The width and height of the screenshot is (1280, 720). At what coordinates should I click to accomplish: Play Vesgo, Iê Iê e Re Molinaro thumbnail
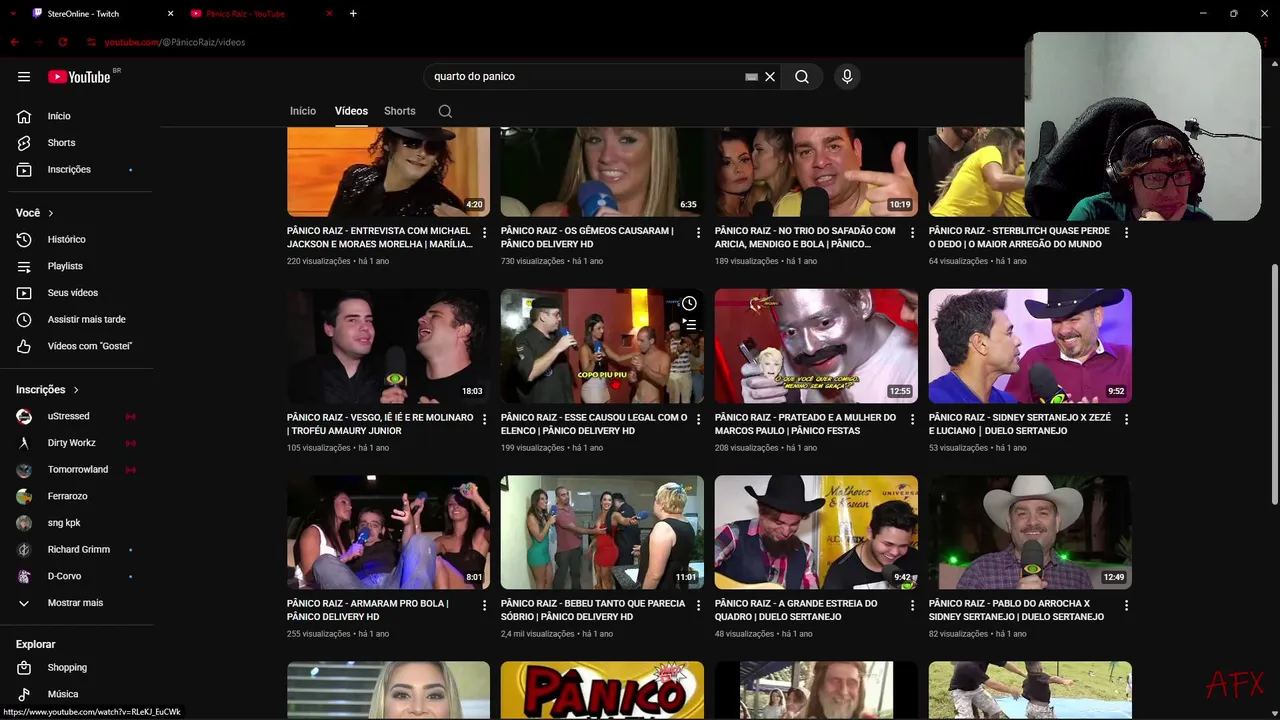click(x=388, y=346)
